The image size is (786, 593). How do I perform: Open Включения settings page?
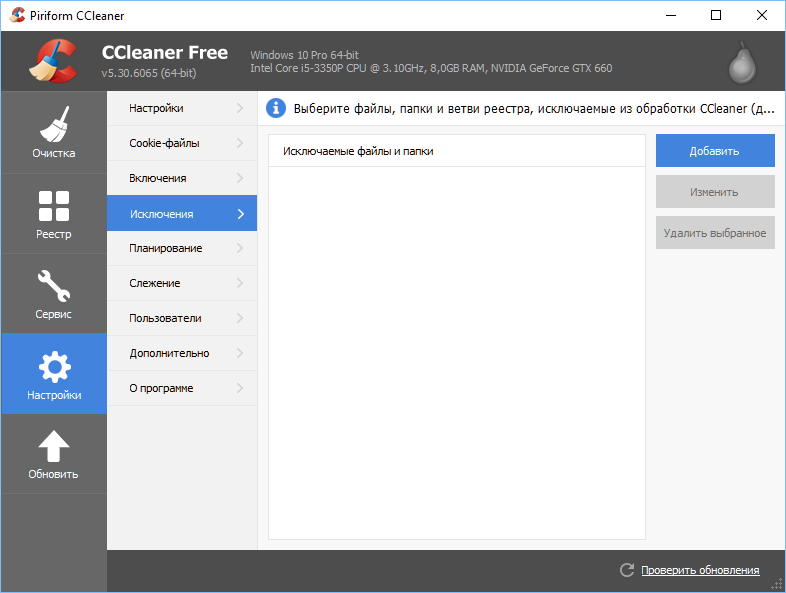[182, 178]
